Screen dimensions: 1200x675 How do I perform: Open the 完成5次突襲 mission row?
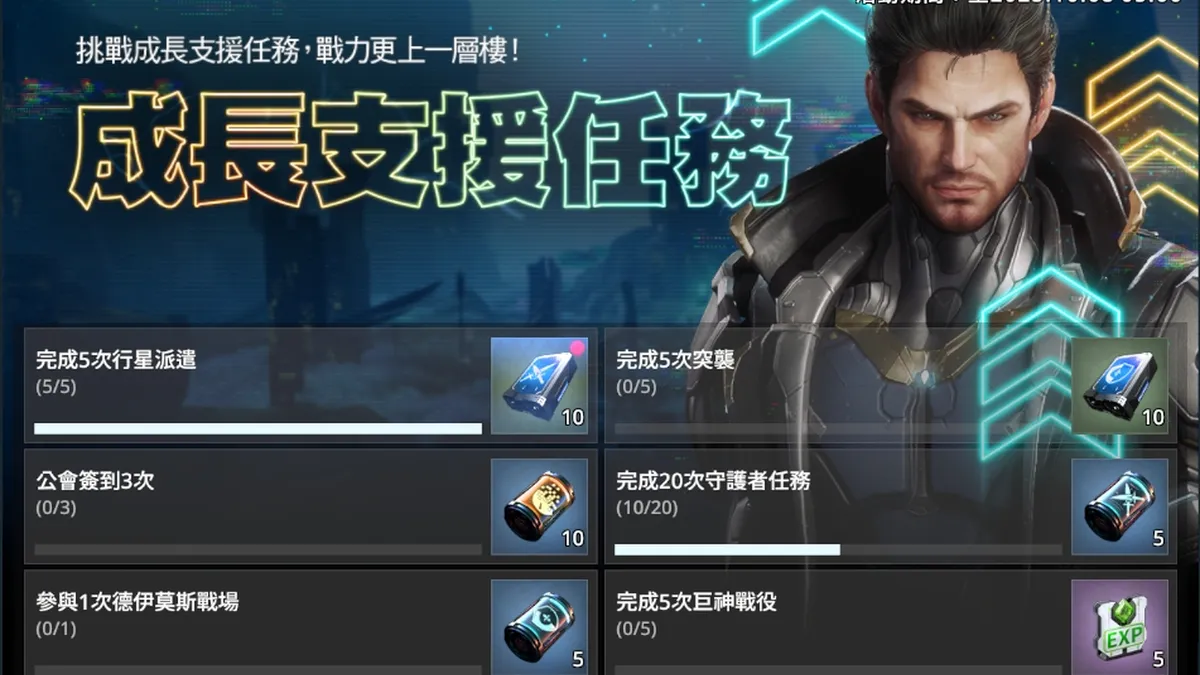[x=890, y=385]
